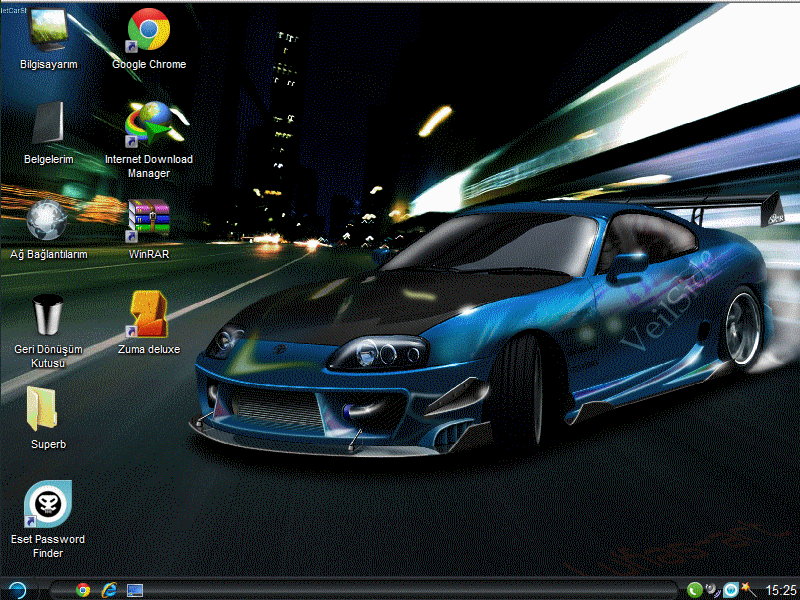Select the Ağ Bağlantılarım globe icon
The width and height of the screenshot is (800, 600).
pyautogui.click(x=47, y=220)
